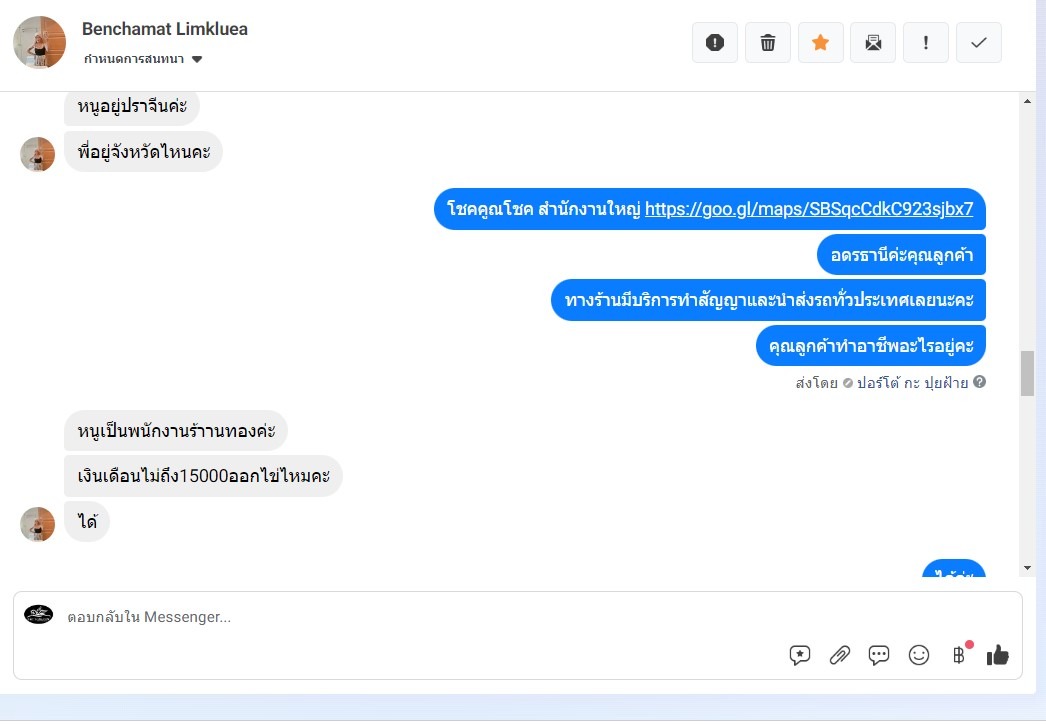Open quick replies speech bubble icon
Image resolution: width=1046 pixels, height=725 pixels.
(879, 655)
